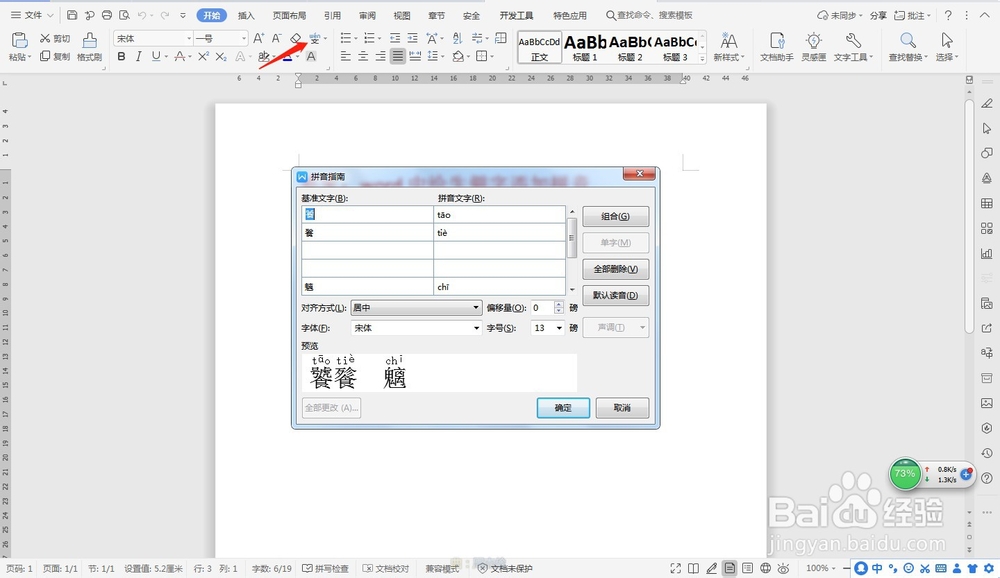
Task: Switch to the Insert (插入) tab
Action: (x=246, y=15)
